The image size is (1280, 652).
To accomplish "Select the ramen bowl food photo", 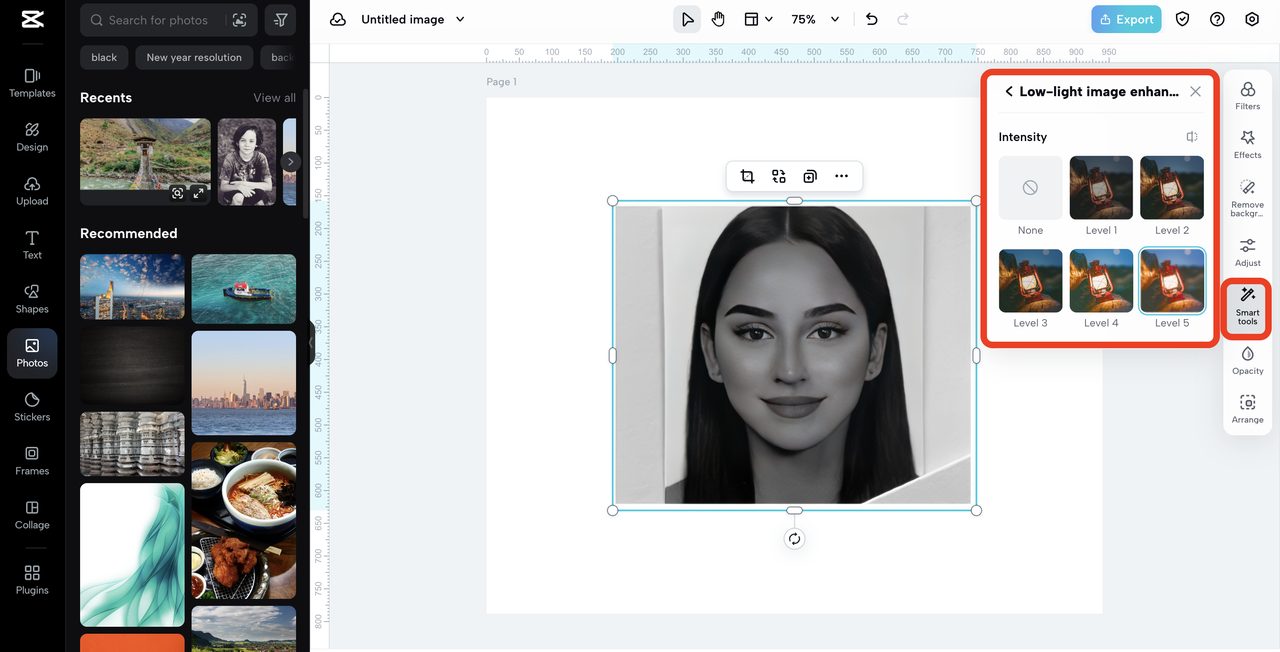I will 244,521.
